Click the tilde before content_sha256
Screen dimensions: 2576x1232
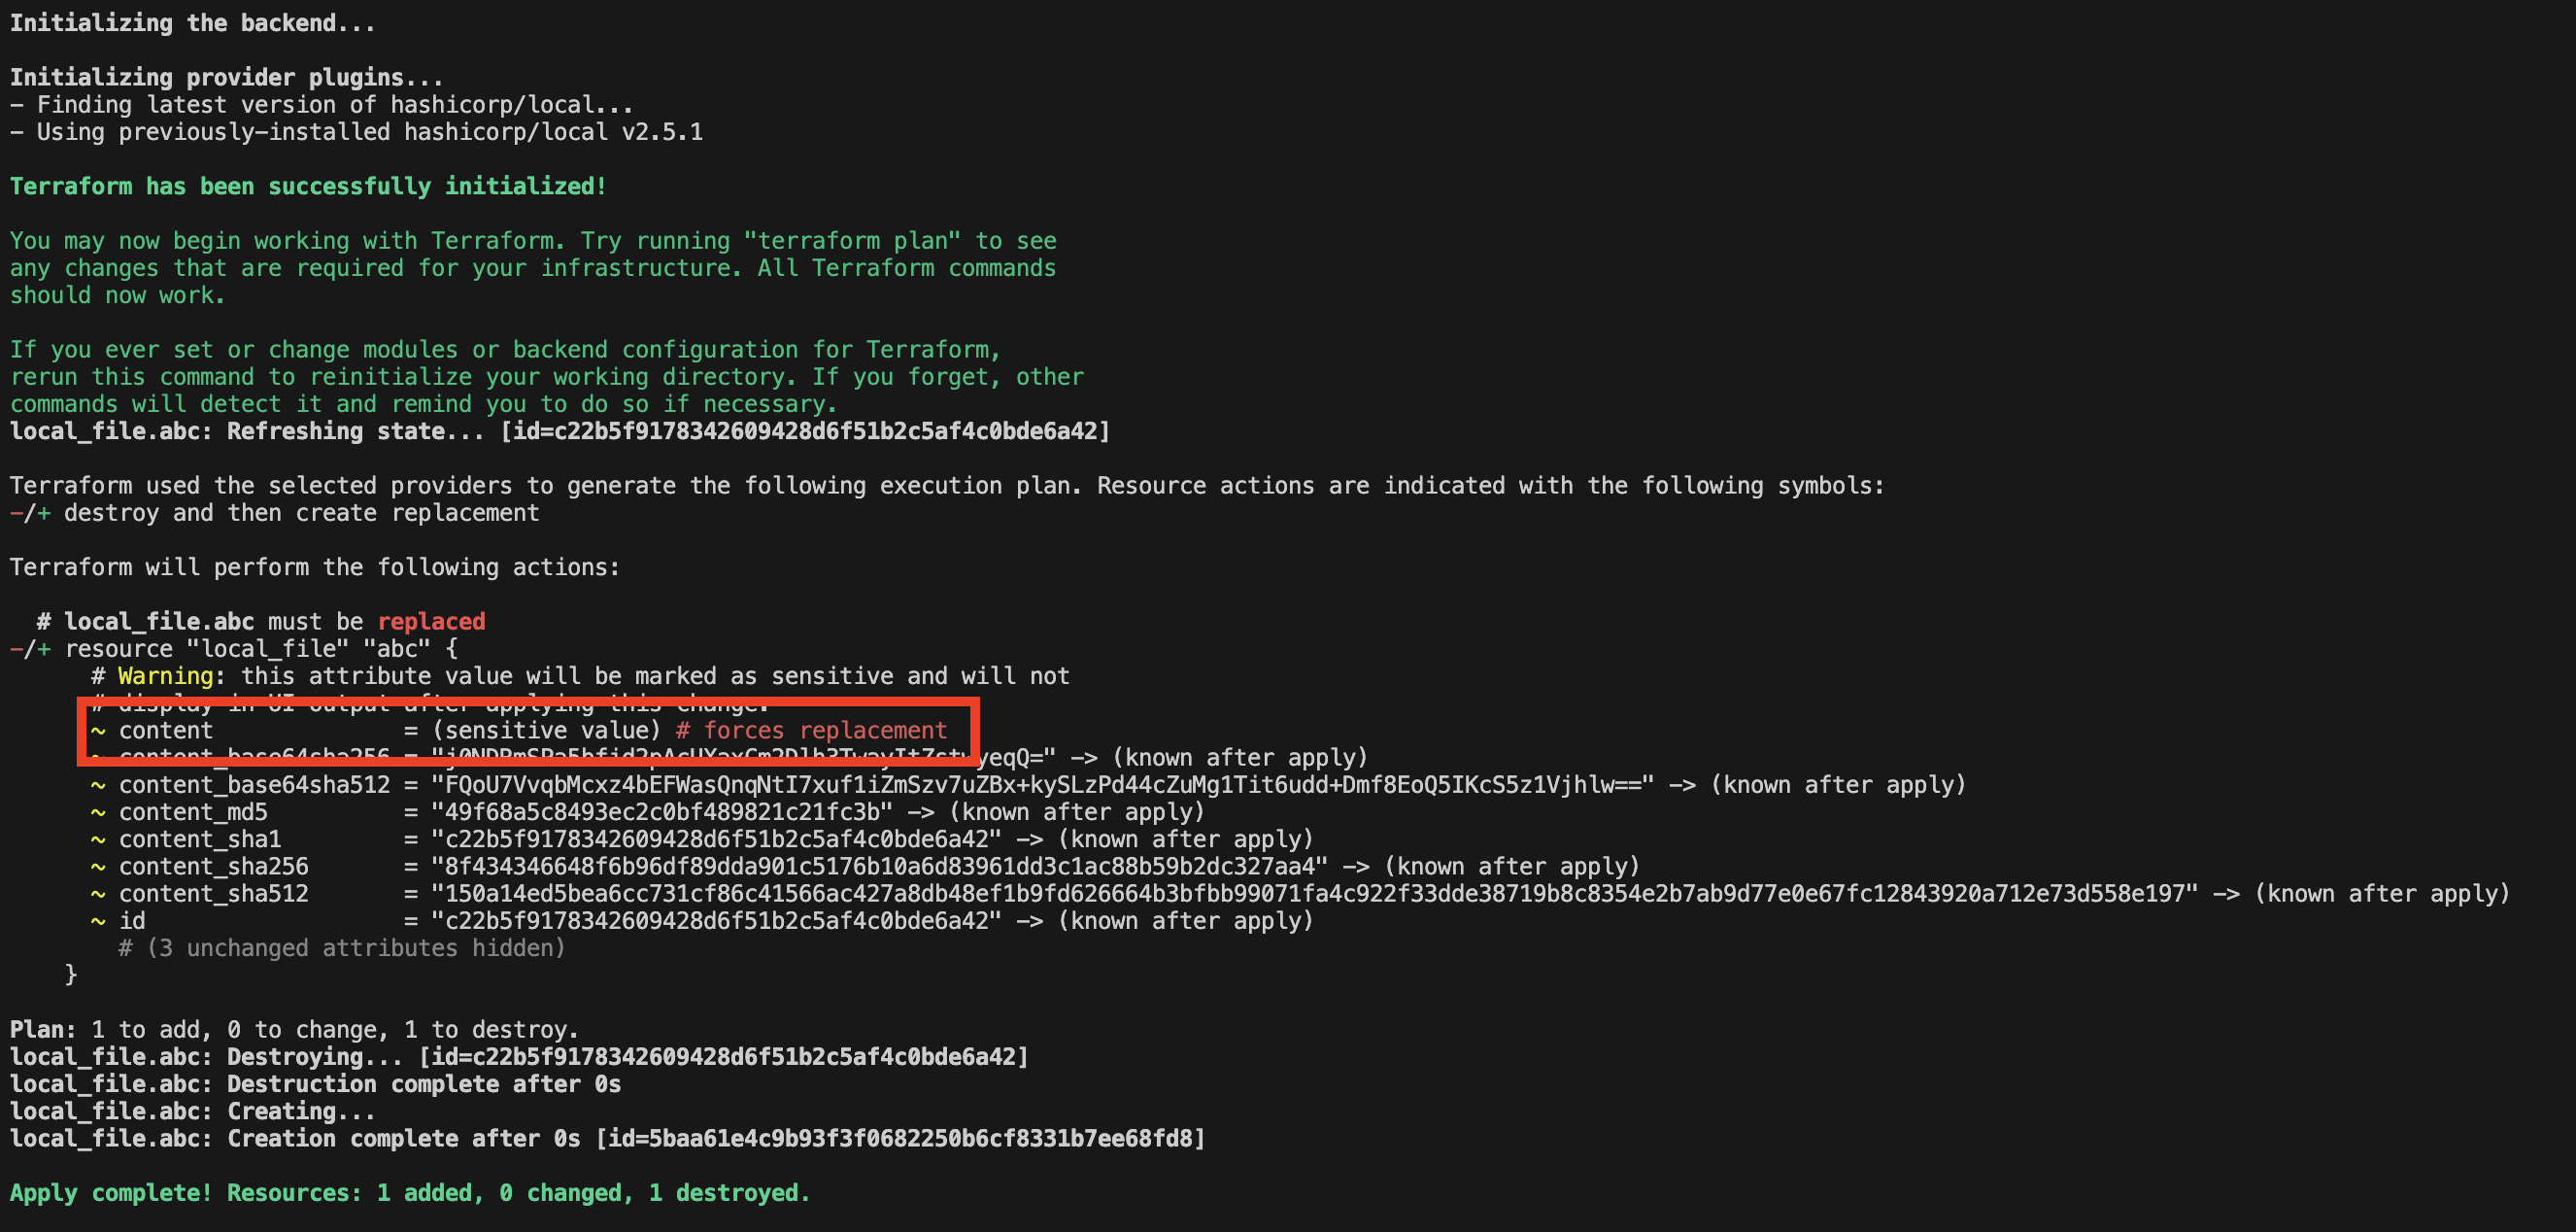tap(98, 866)
